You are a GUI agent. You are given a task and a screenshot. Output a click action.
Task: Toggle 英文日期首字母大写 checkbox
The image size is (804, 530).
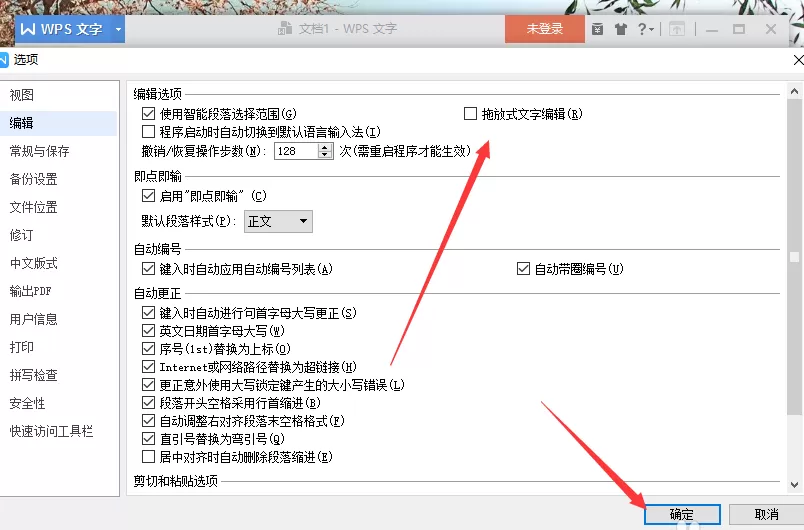[x=148, y=331]
